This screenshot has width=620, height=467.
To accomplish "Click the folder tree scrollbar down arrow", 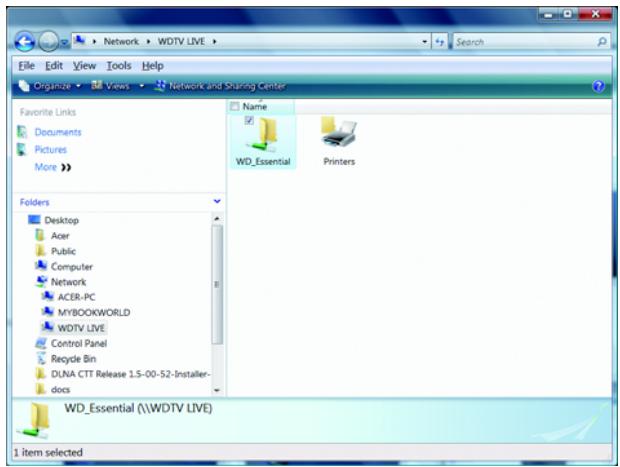I will click(x=217, y=390).
